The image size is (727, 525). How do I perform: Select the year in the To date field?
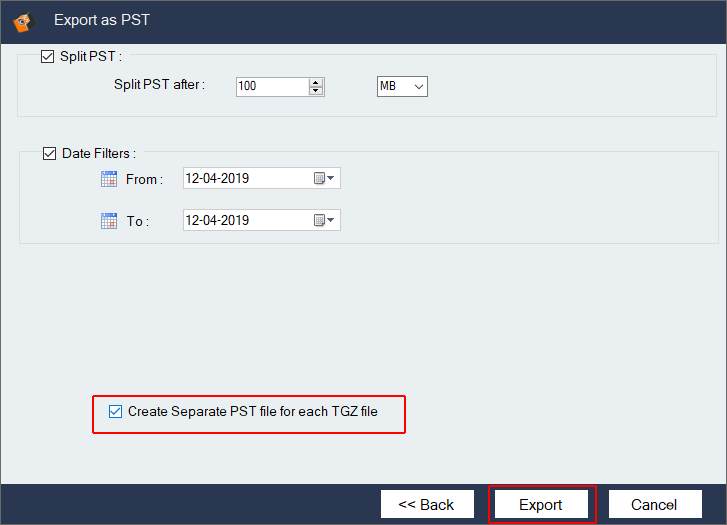point(236,220)
